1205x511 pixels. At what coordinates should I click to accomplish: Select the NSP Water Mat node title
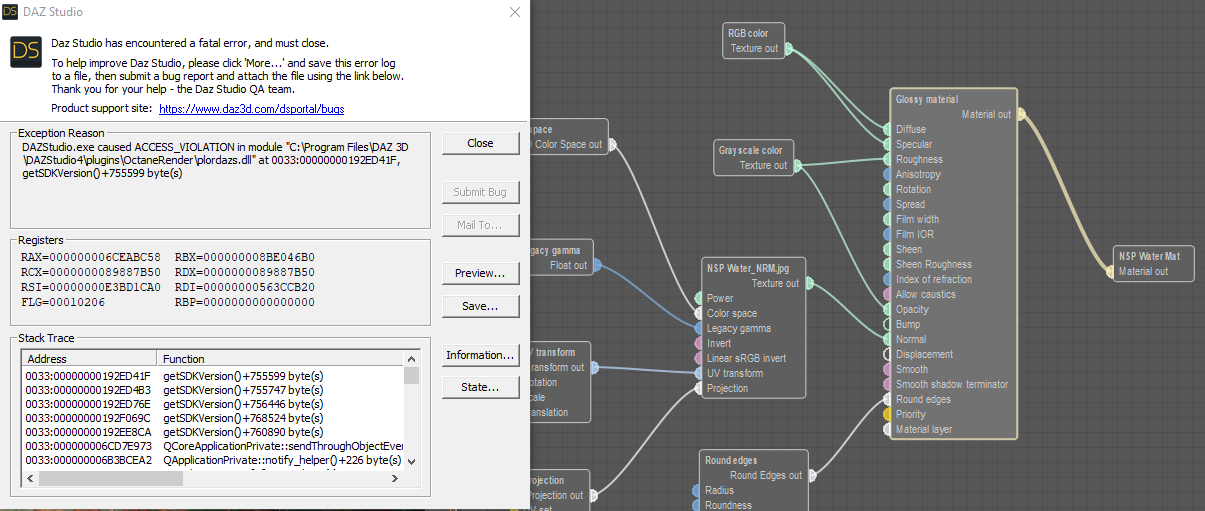point(1149,256)
